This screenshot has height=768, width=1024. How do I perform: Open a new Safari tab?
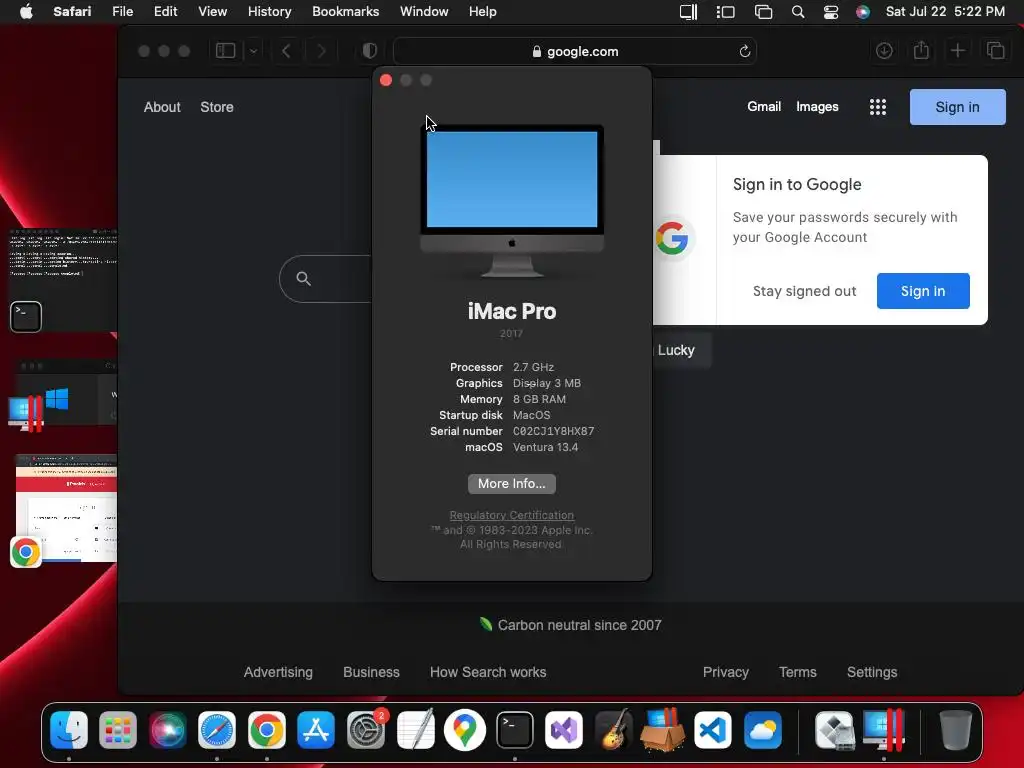(958, 51)
